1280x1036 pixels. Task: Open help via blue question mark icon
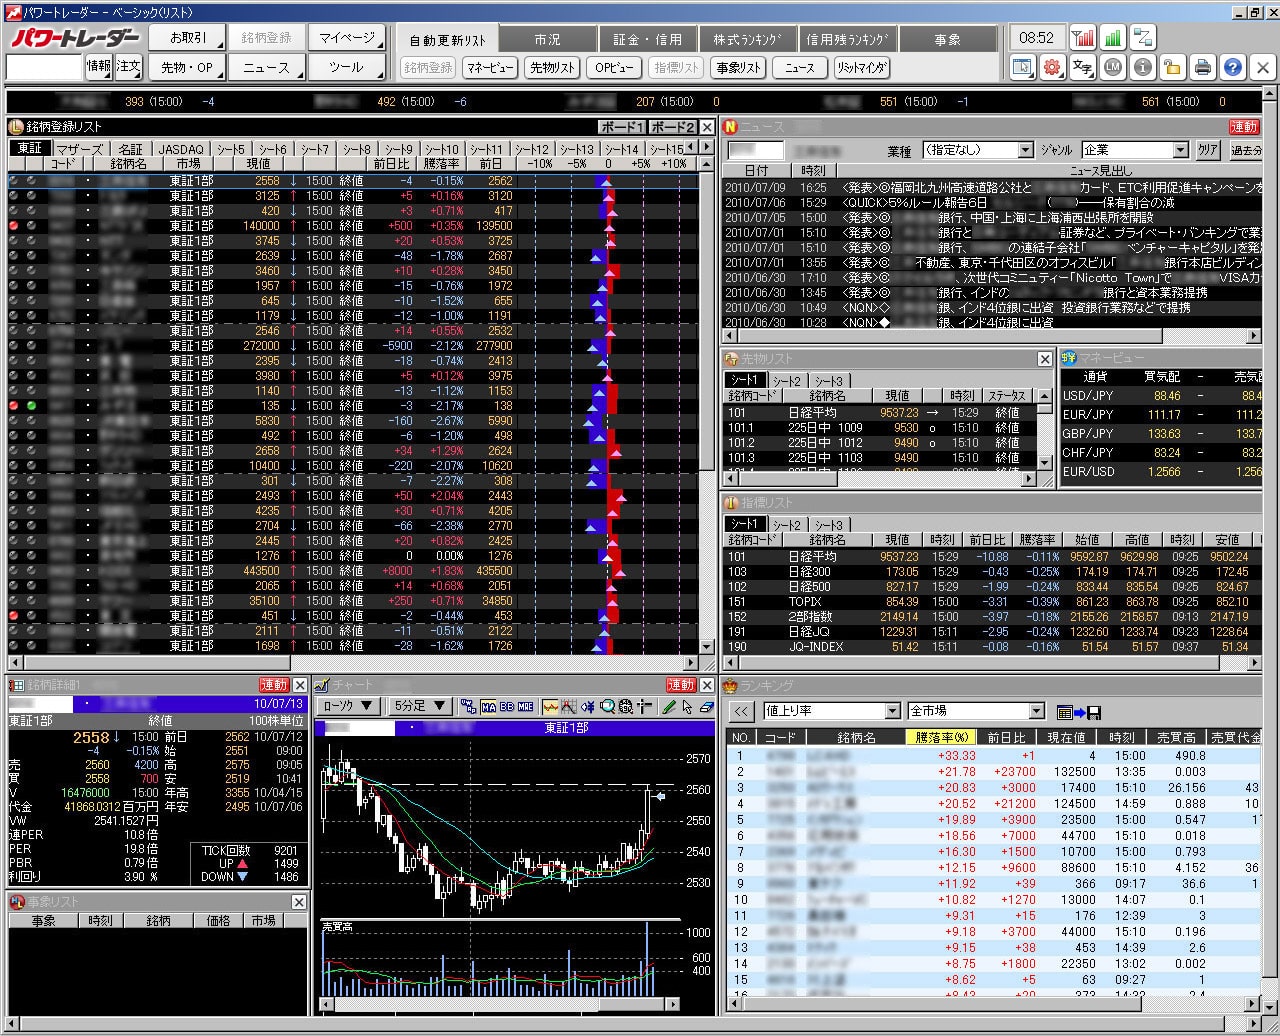[x=1233, y=68]
